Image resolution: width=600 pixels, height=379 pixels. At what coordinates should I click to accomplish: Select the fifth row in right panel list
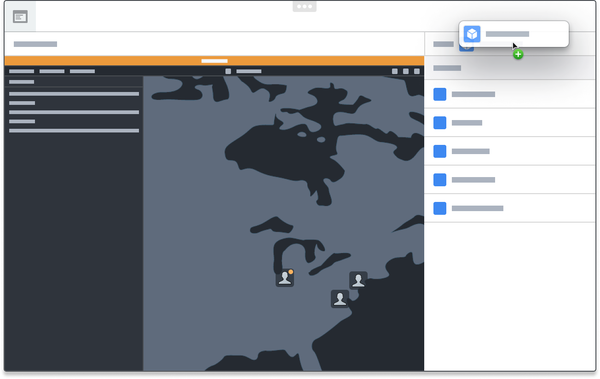pyautogui.click(x=509, y=208)
